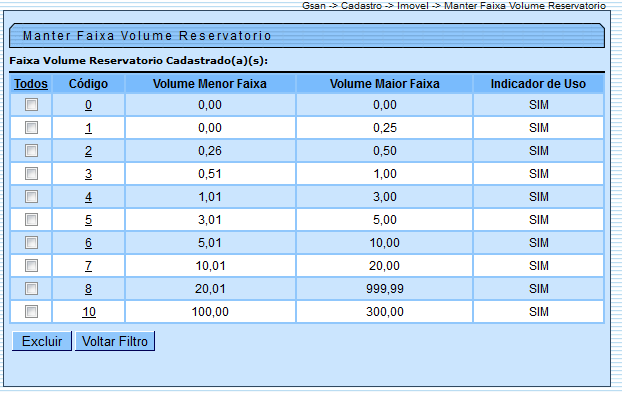Click the código 8 link
Image resolution: width=622 pixels, height=393 pixels.
tap(88, 289)
